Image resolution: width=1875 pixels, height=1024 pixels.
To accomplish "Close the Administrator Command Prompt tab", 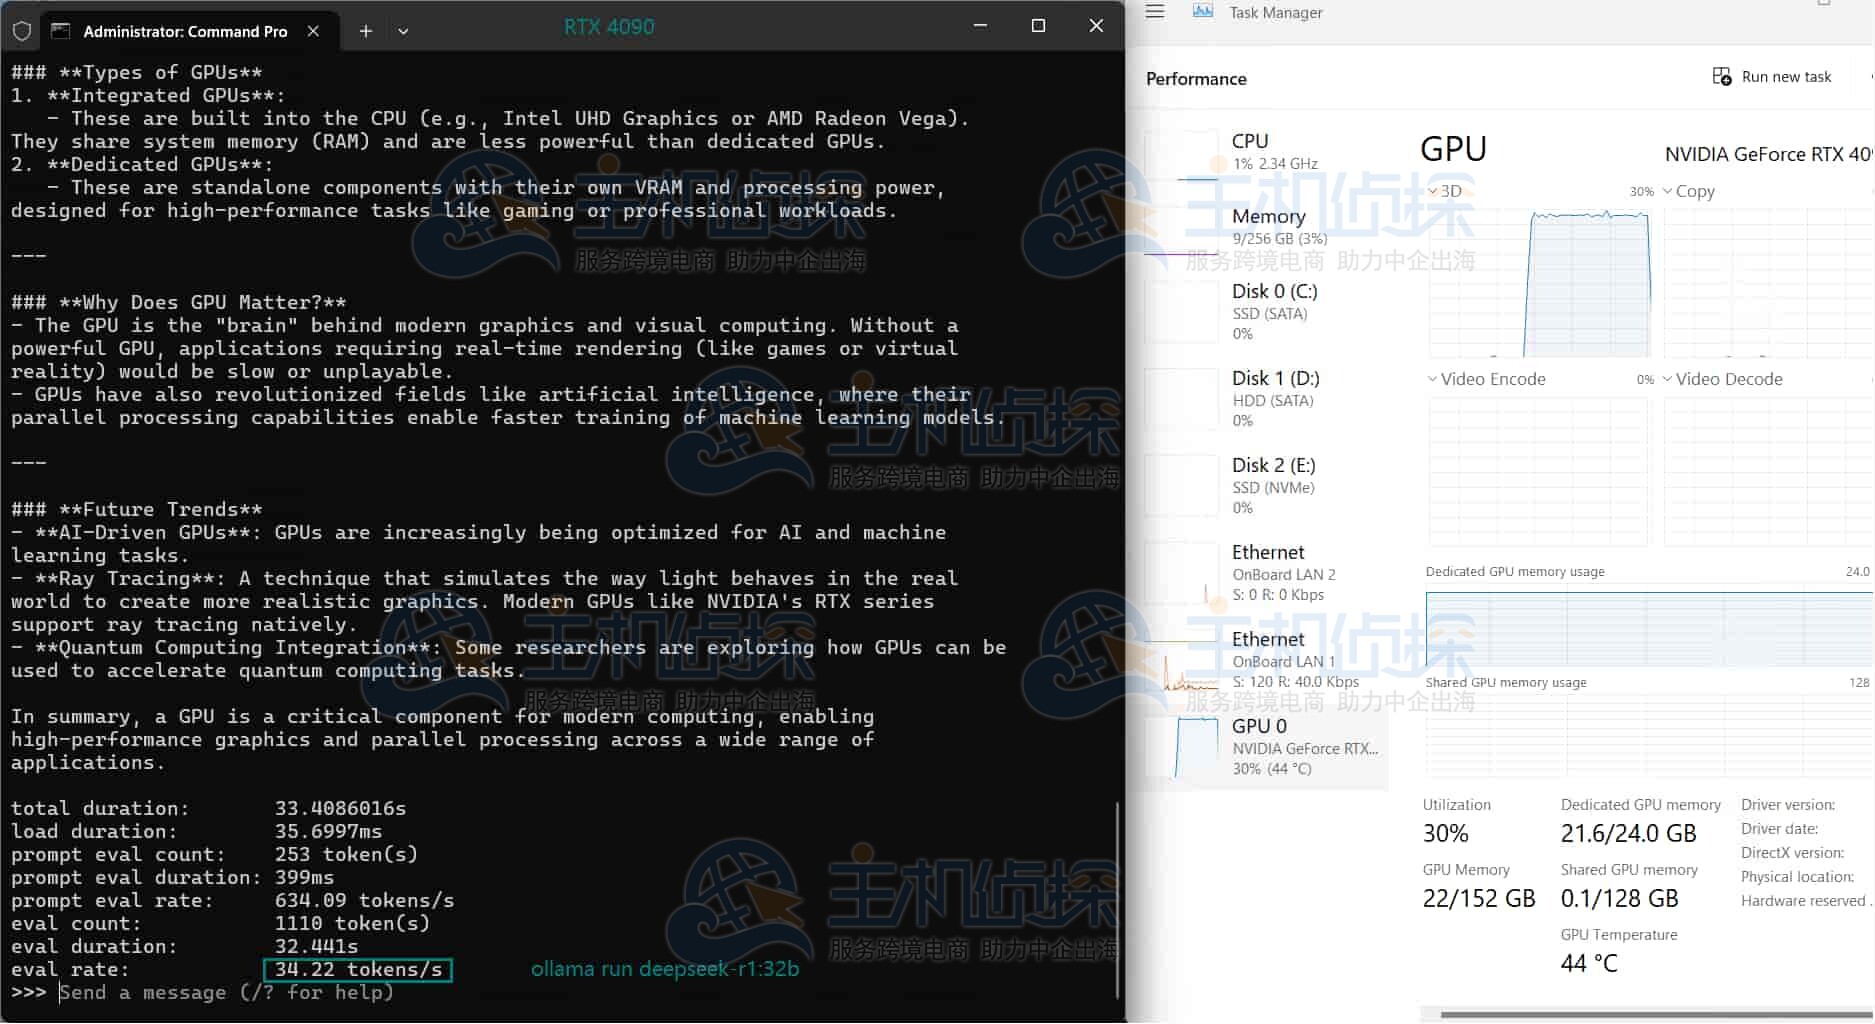I will [313, 31].
